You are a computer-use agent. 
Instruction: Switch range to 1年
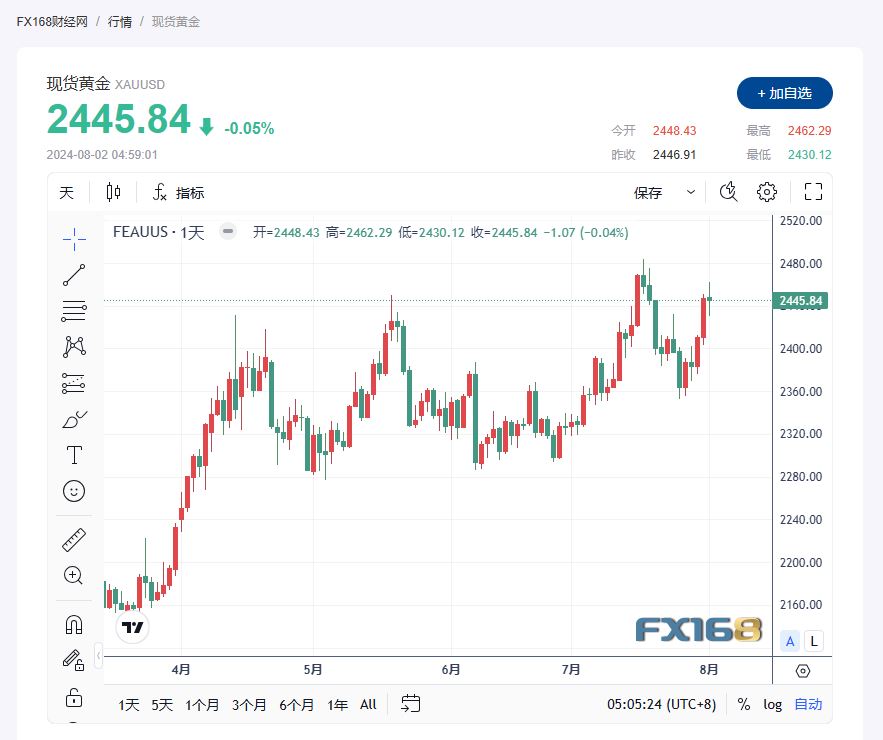click(337, 705)
